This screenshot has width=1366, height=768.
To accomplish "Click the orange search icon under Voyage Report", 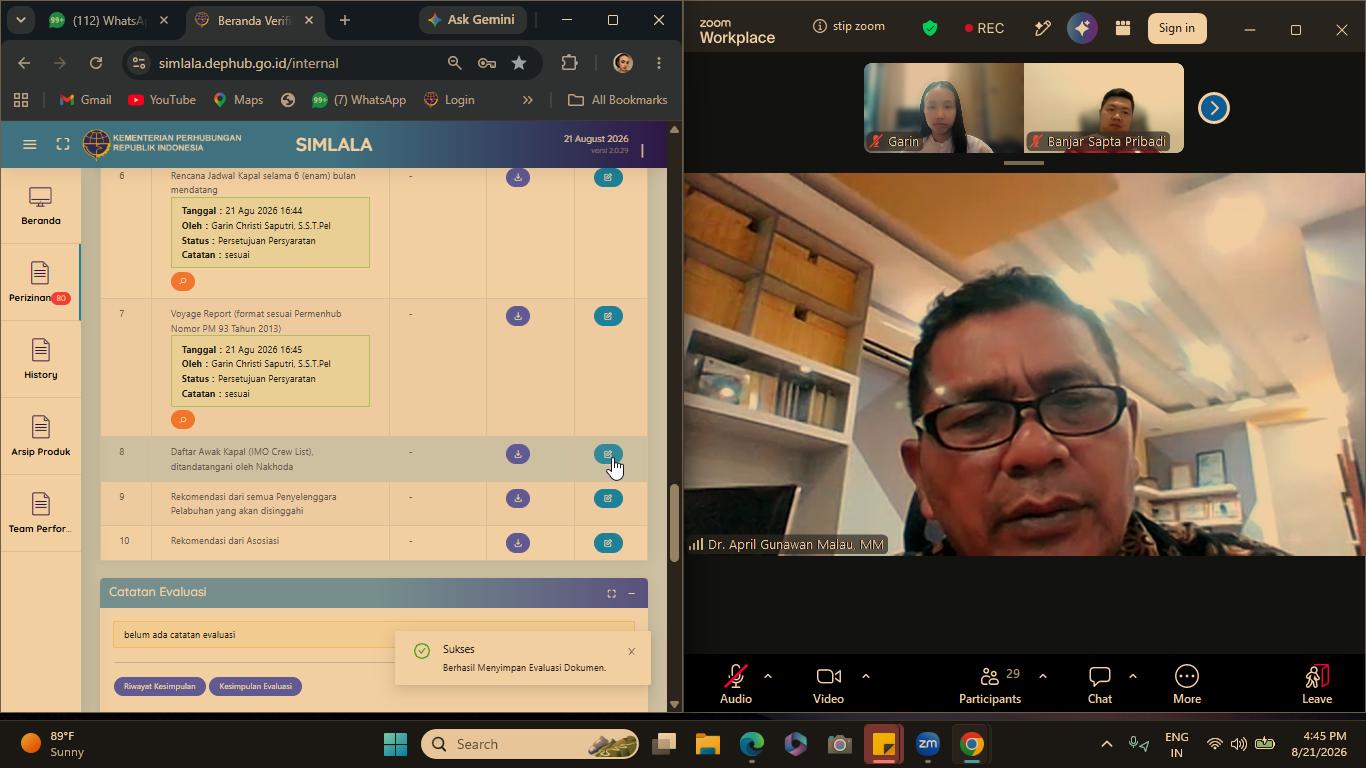I will tap(183, 420).
